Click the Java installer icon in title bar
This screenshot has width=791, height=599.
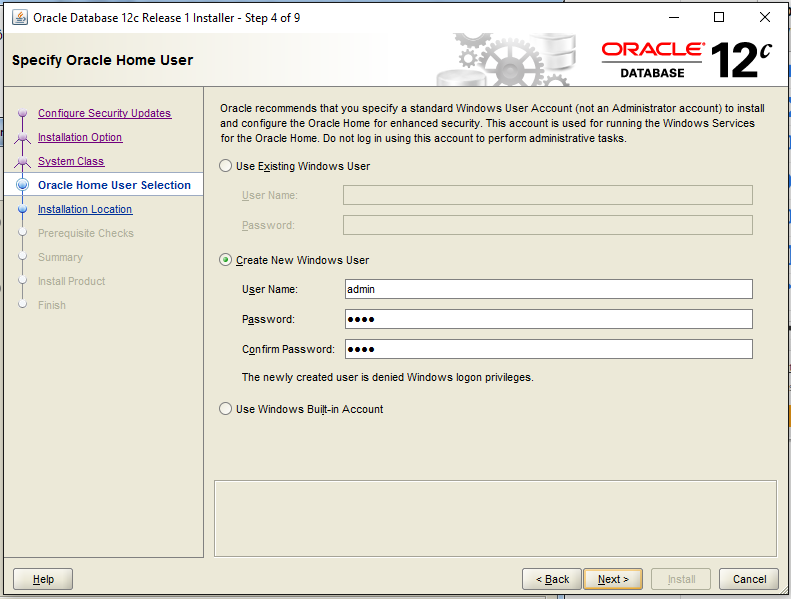click(20, 18)
